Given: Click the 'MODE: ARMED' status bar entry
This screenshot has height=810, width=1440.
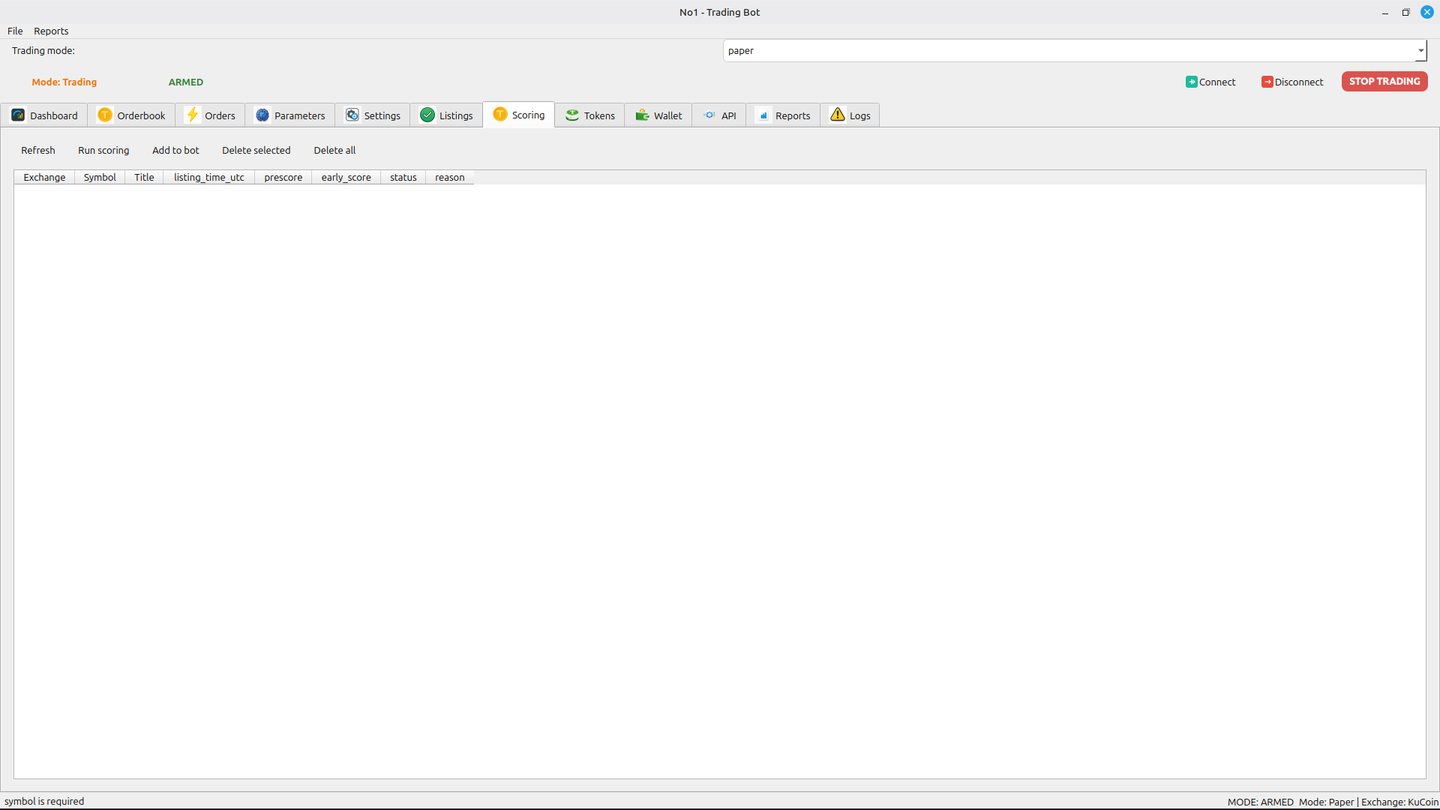Looking at the screenshot, I should tap(1260, 802).
